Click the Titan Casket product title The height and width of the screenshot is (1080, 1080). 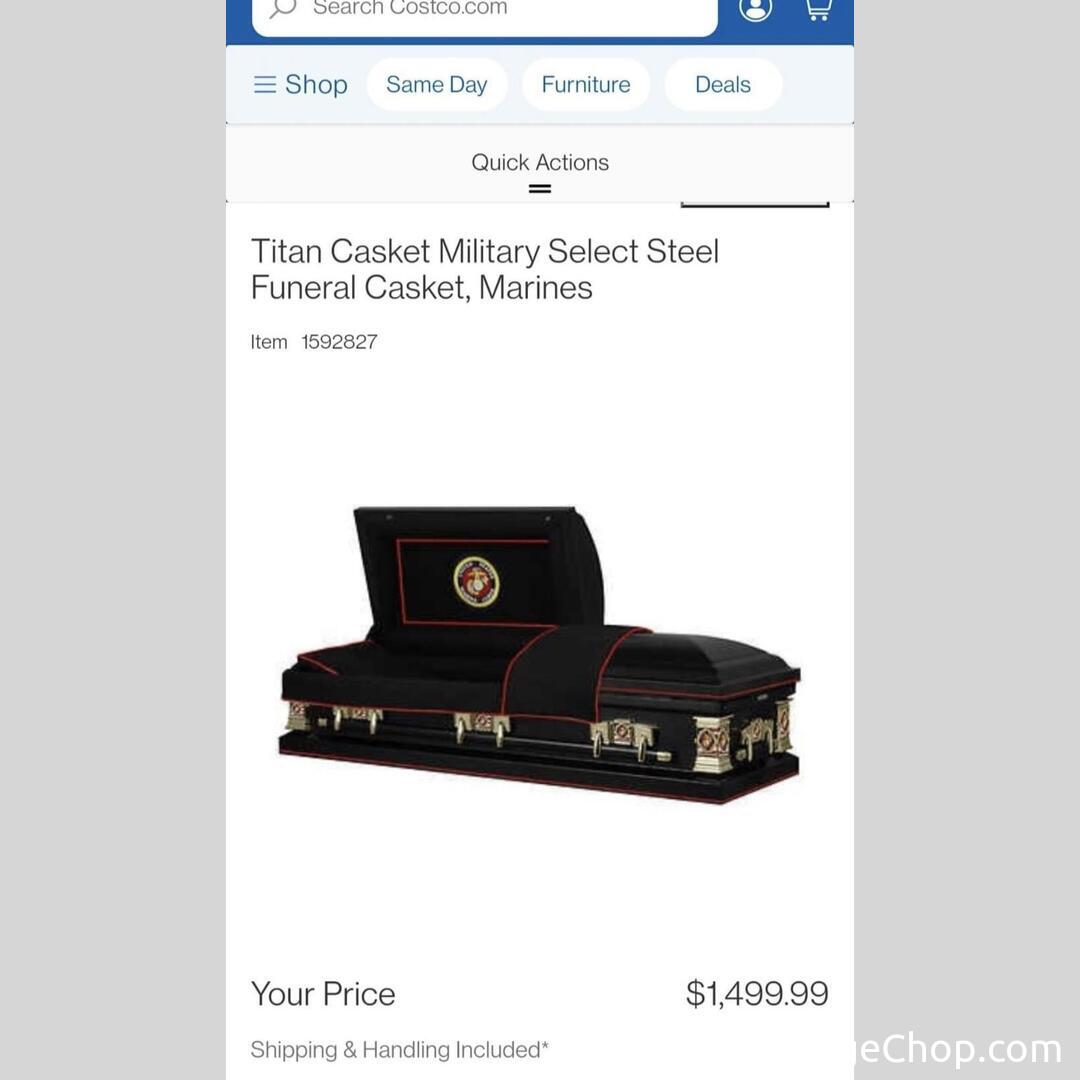[x=485, y=269]
